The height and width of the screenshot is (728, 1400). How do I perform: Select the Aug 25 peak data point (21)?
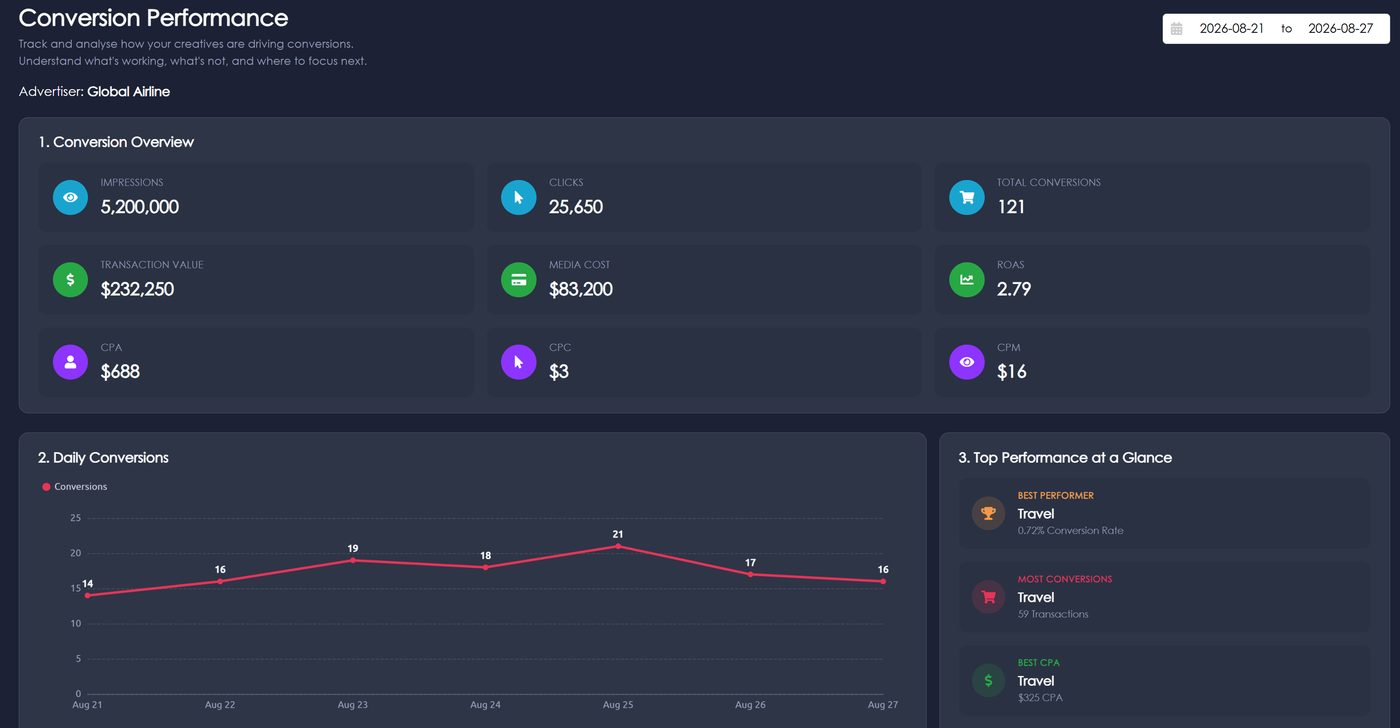tap(618, 546)
